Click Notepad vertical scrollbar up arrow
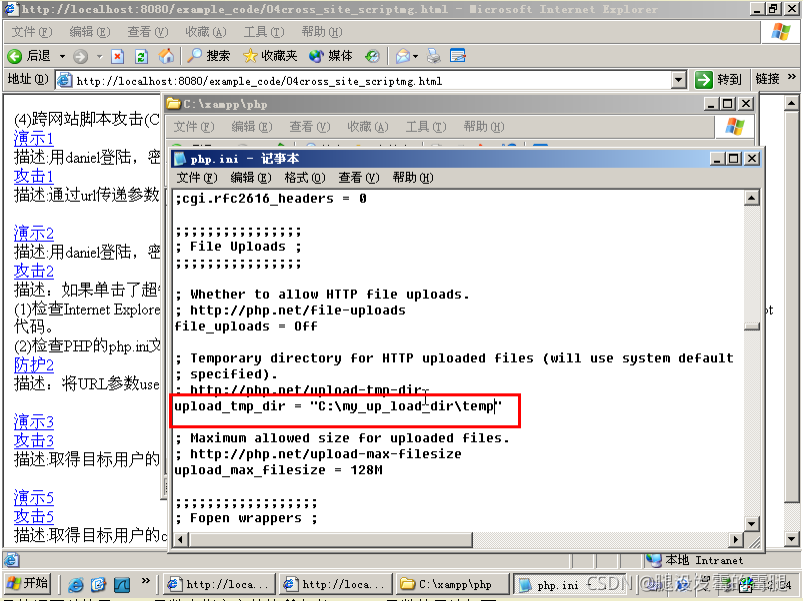Screen dimensions: 803x601 click(x=751, y=198)
